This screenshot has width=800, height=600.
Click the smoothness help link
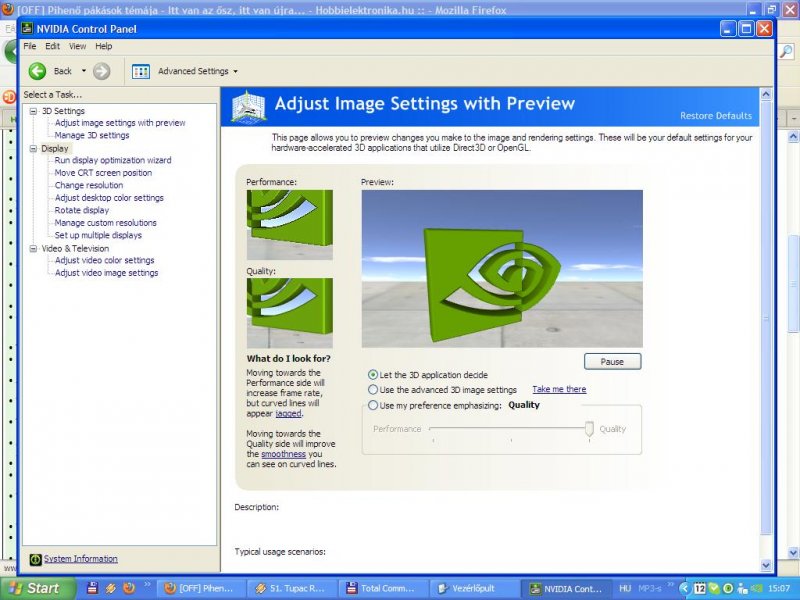click(x=283, y=454)
